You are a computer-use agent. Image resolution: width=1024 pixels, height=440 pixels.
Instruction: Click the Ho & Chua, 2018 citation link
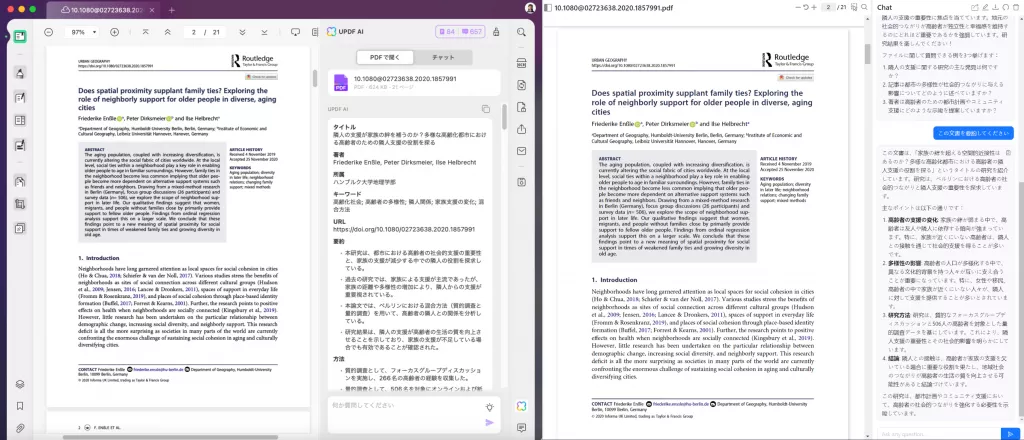pos(99,277)
